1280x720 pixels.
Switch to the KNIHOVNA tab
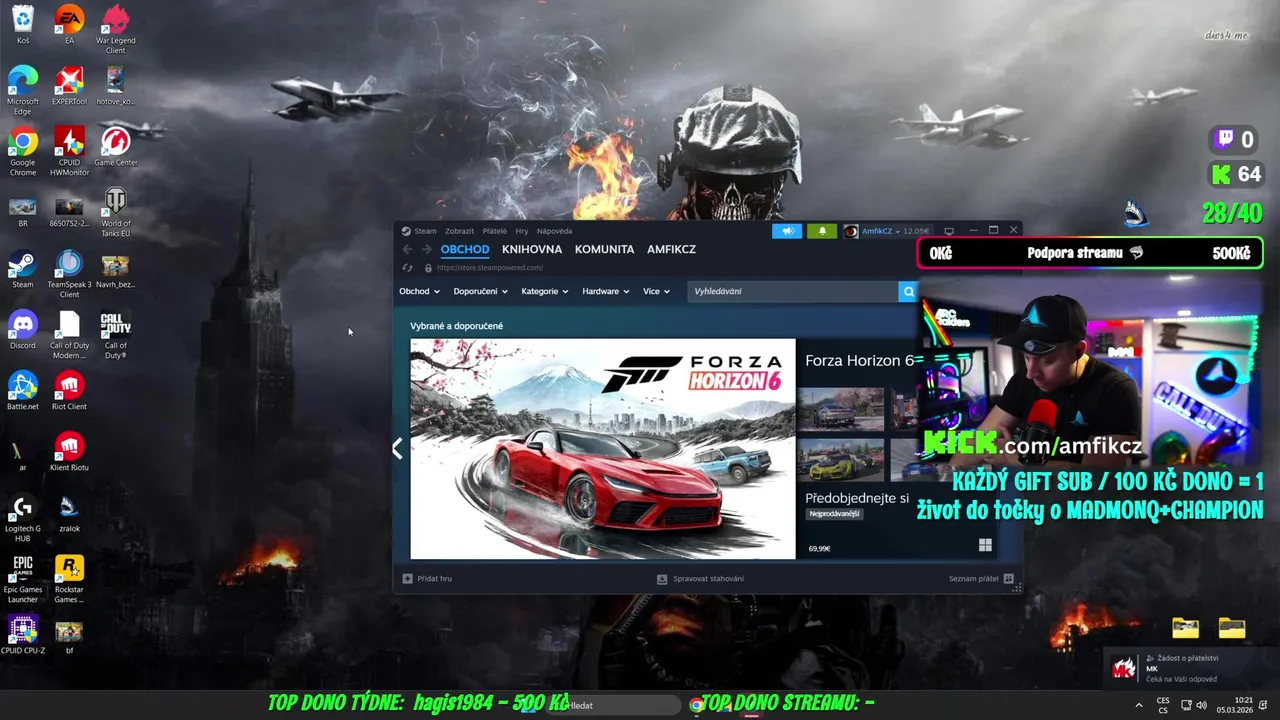(x=532, y=250)
